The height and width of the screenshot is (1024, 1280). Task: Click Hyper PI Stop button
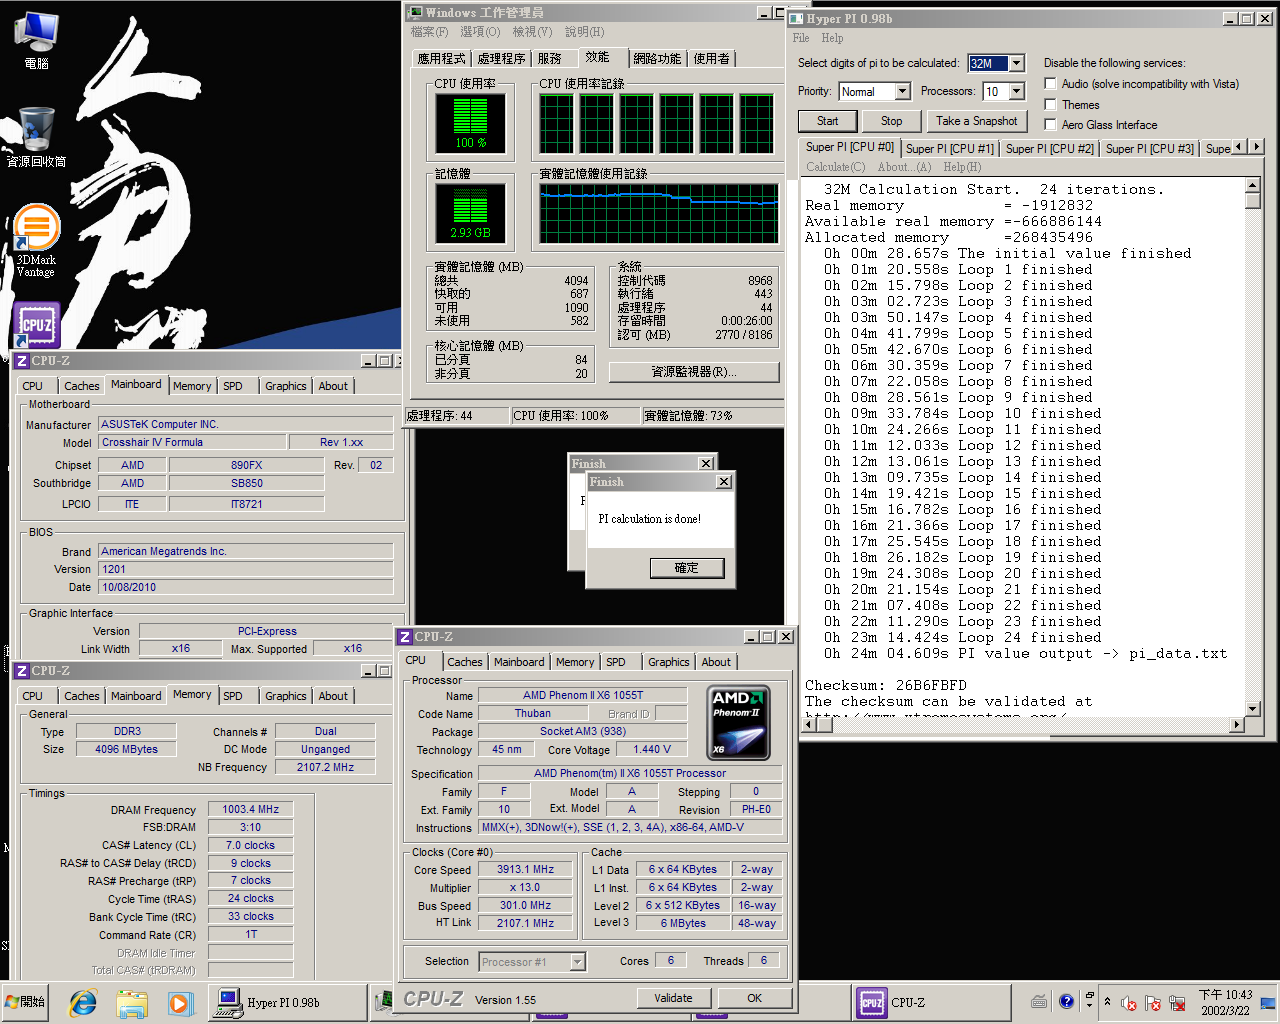pyautogui.click(x=891, y=121)
